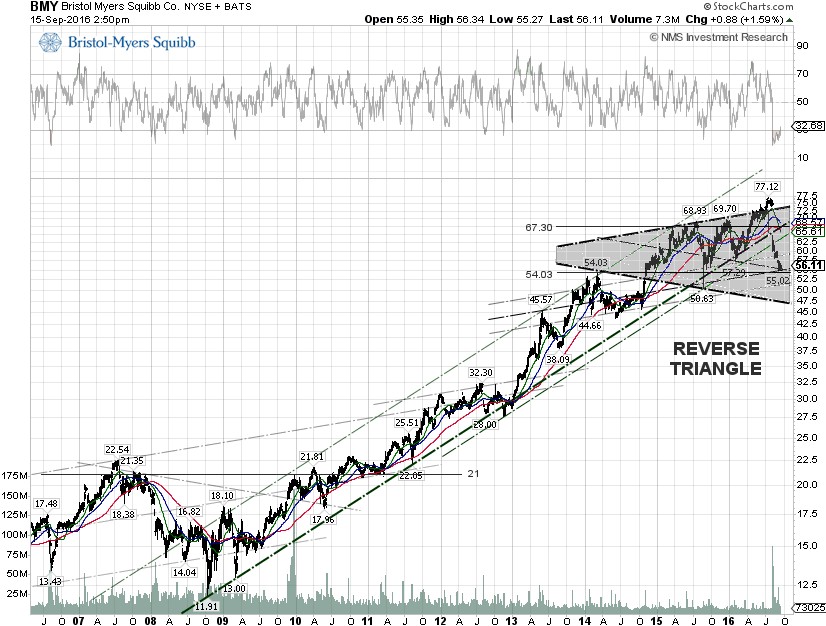Click the 07 year marker on time axis

tap(78, 621)
